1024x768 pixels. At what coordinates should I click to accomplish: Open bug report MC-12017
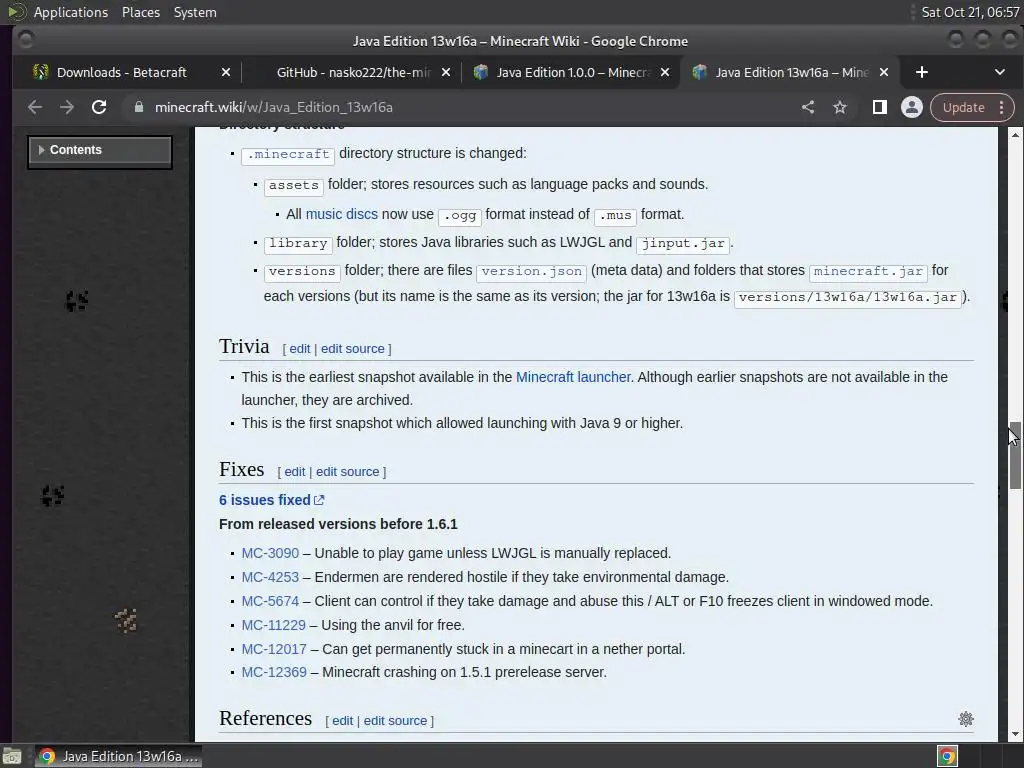(274, 649)
